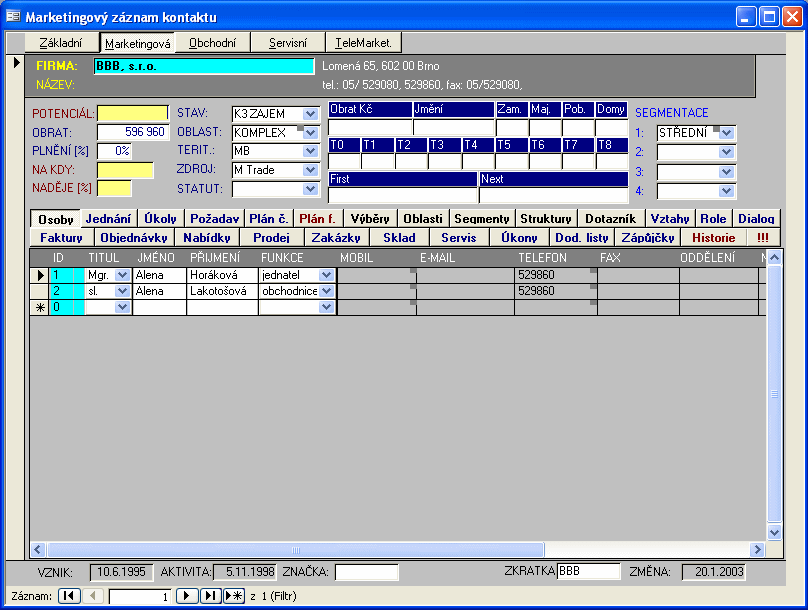Open FUNKCE dropdown for jednatel row
808x610 pixels.
(326, 275)
